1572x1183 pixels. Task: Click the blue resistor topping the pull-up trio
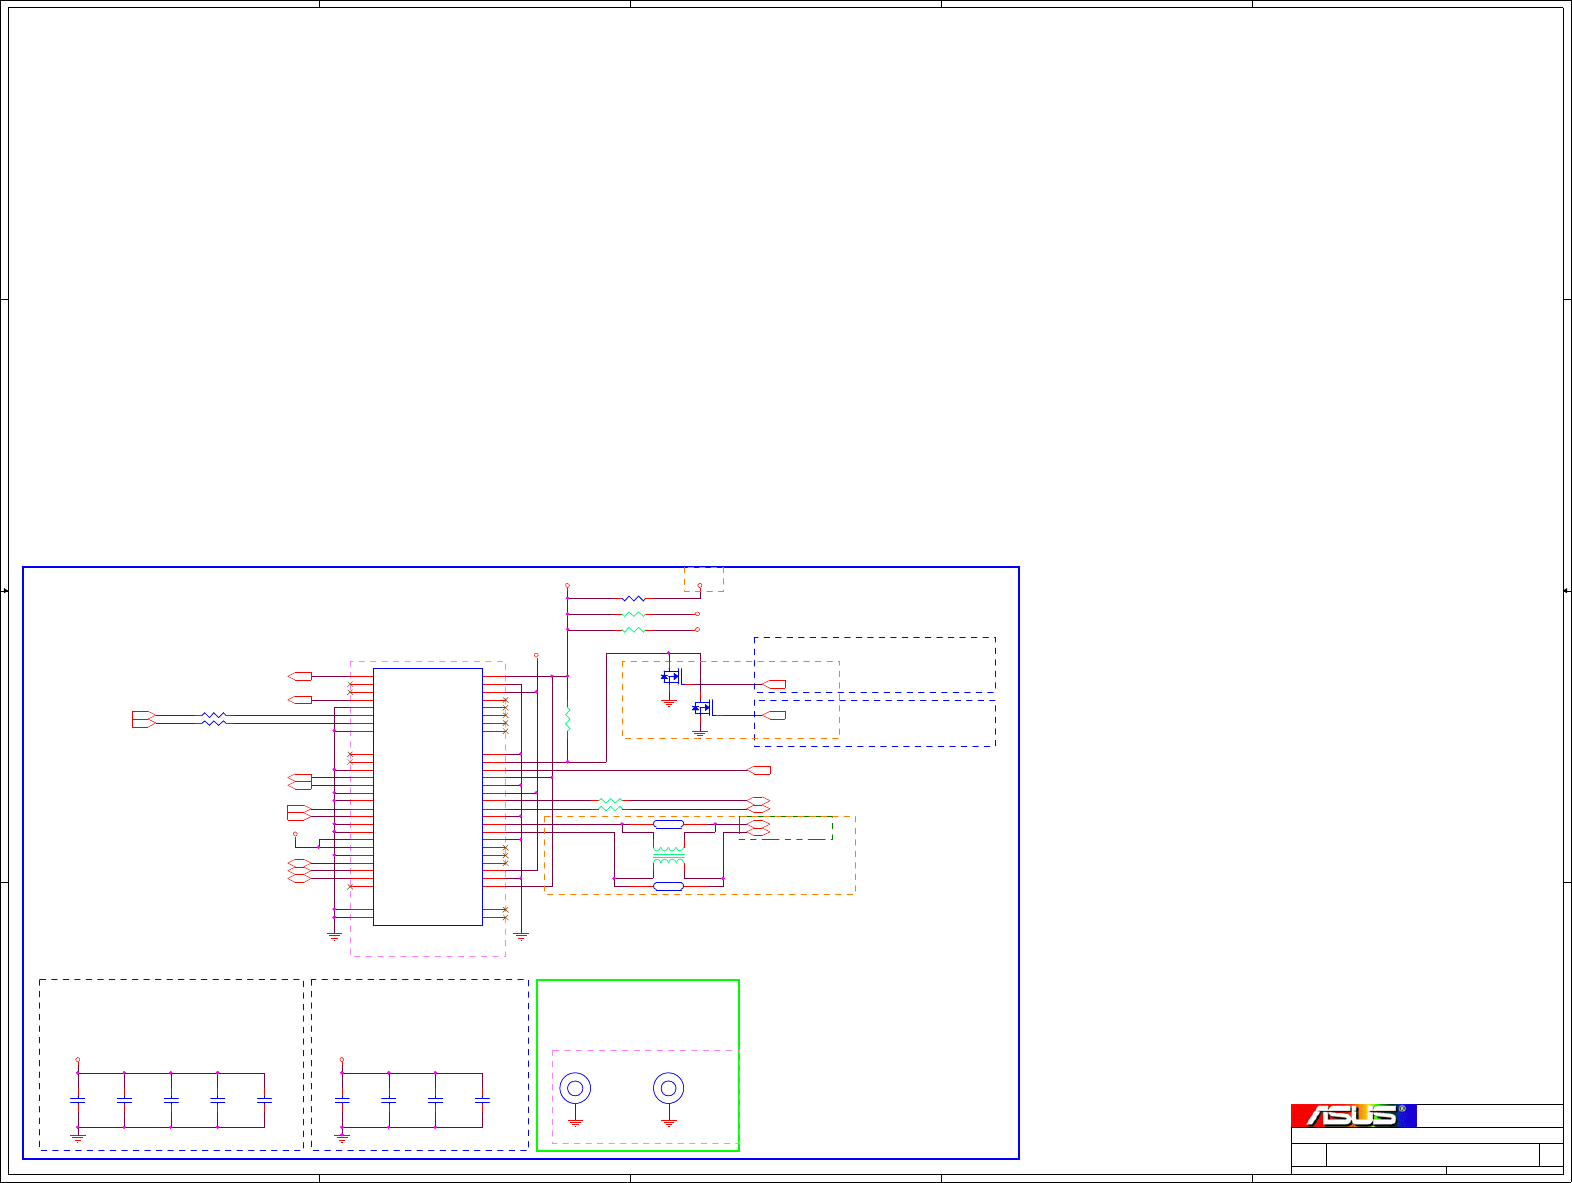pos(634,599)
